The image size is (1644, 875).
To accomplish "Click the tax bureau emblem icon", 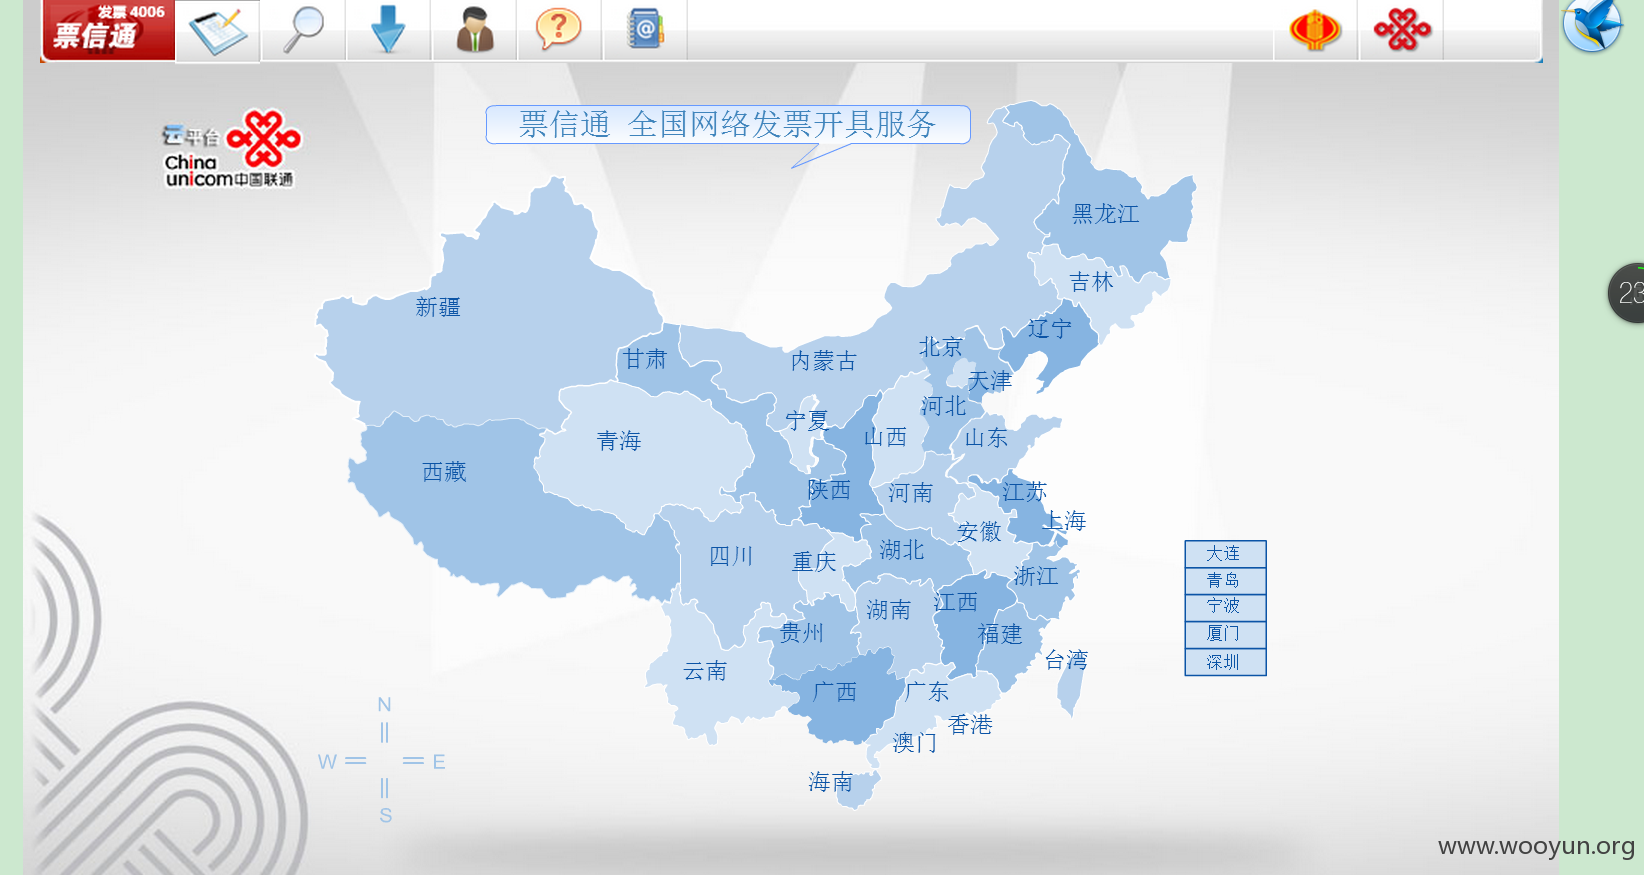I will (1315, 30).
